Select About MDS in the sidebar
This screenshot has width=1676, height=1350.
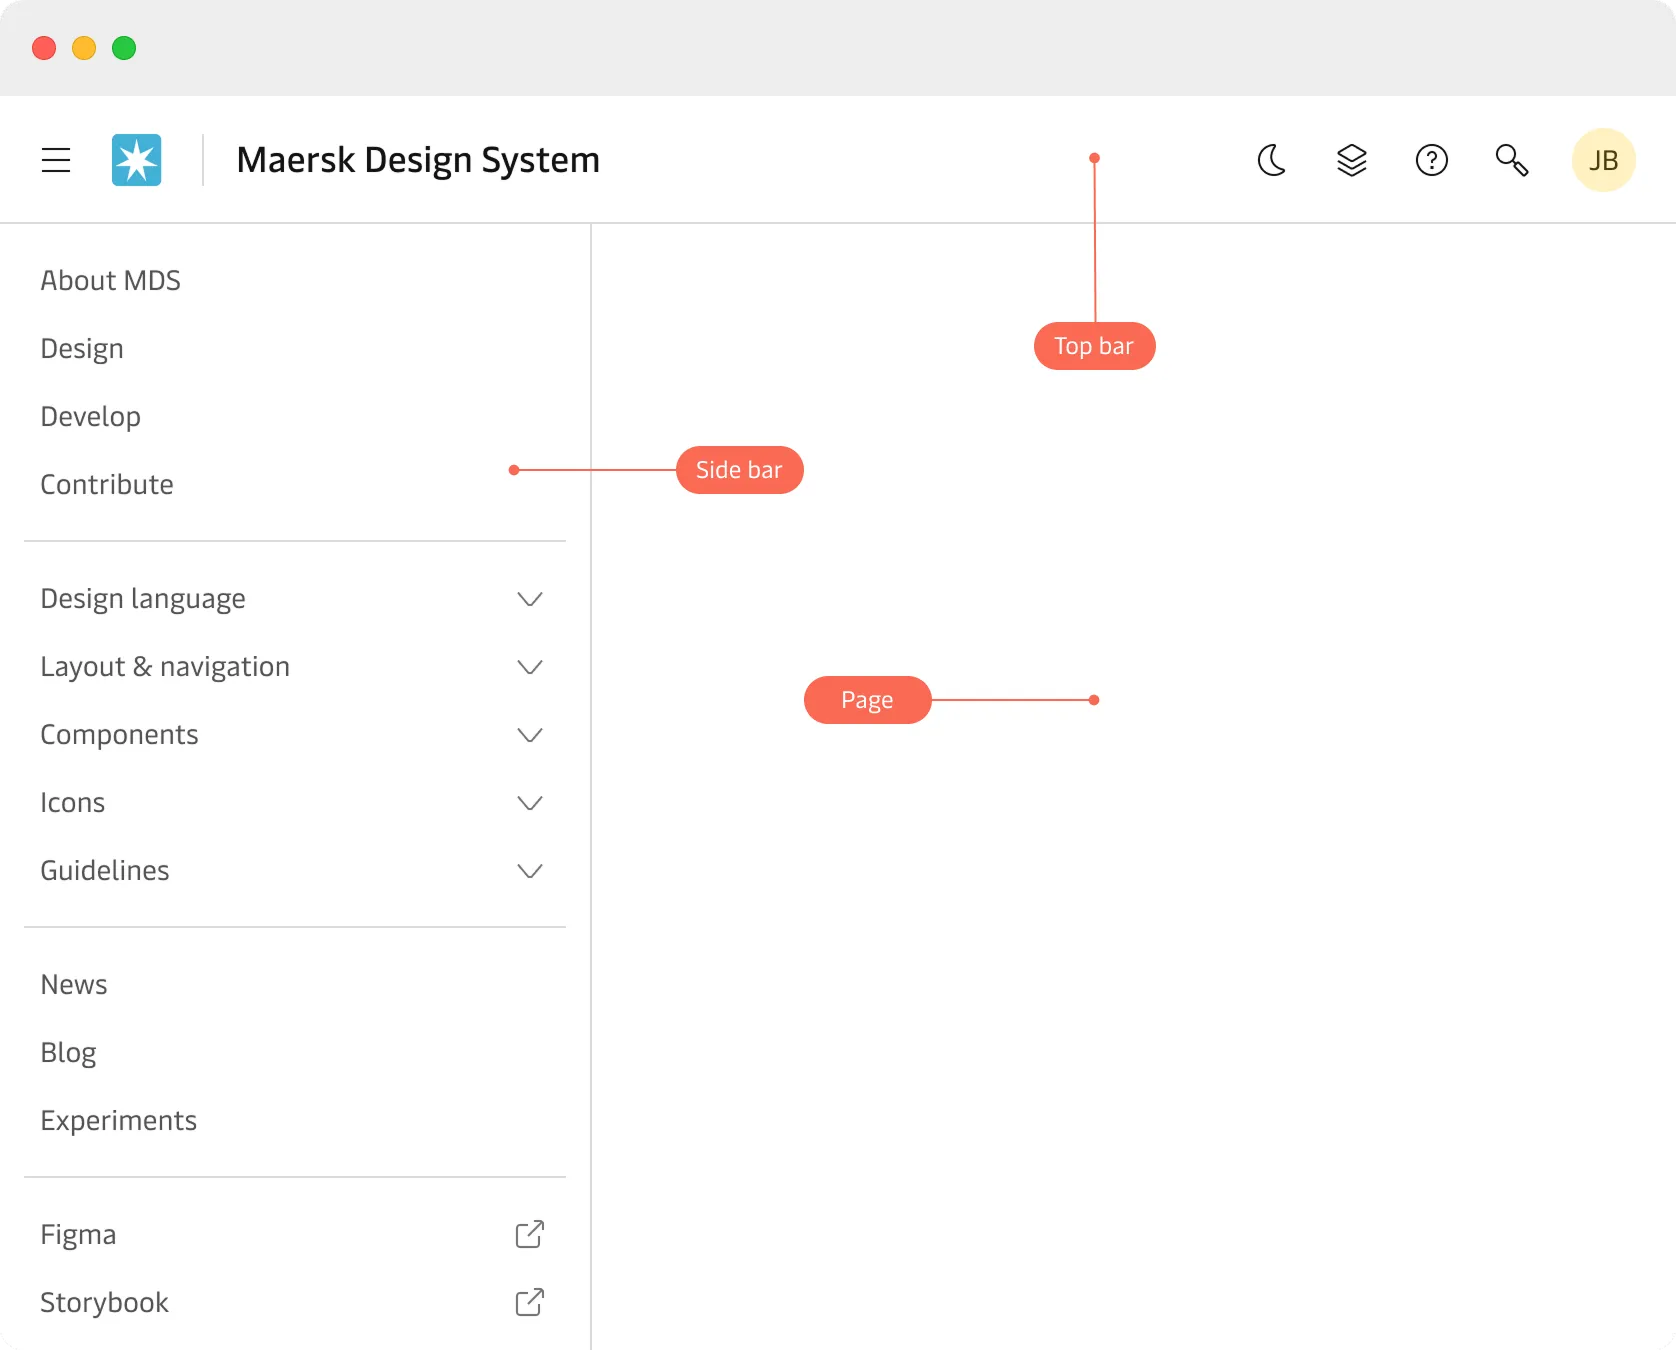click(x=110, y=281)
